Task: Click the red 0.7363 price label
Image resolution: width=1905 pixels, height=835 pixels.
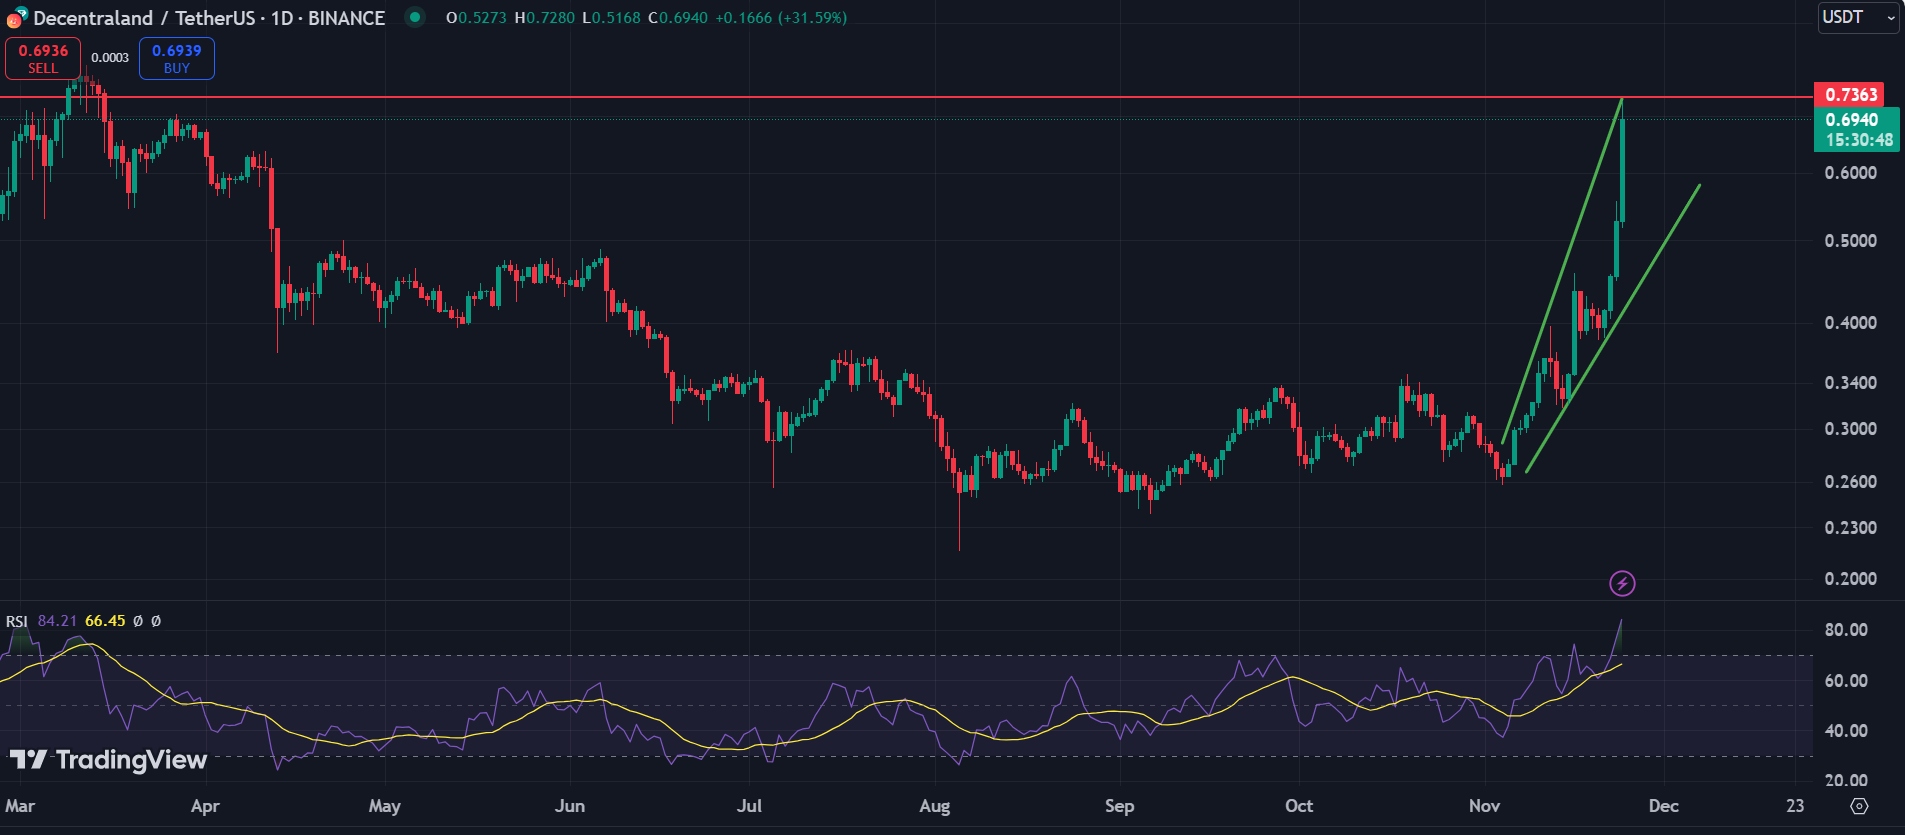Action: [1850, 95]
